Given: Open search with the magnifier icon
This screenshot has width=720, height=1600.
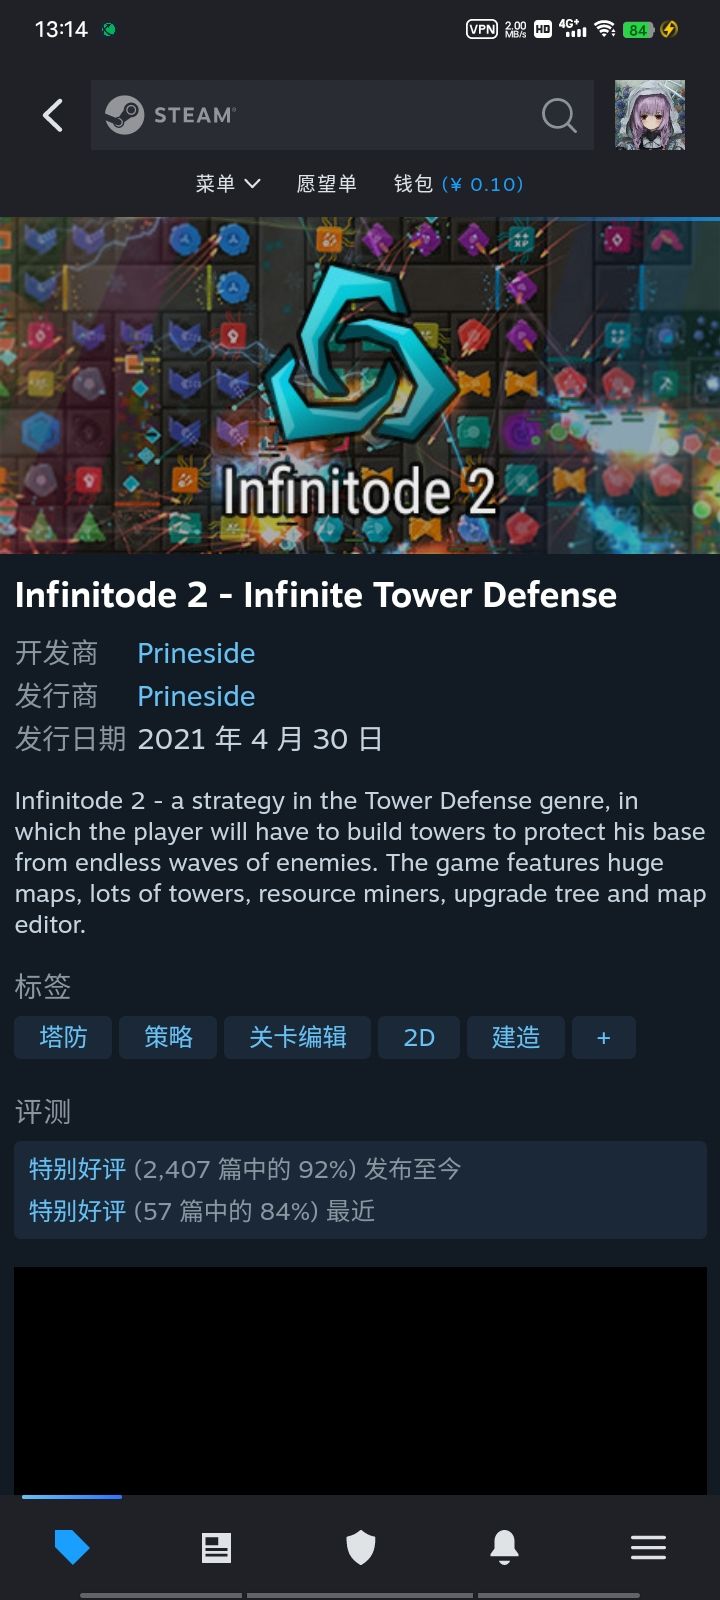Looking at the screenshot, I should 559,115.
